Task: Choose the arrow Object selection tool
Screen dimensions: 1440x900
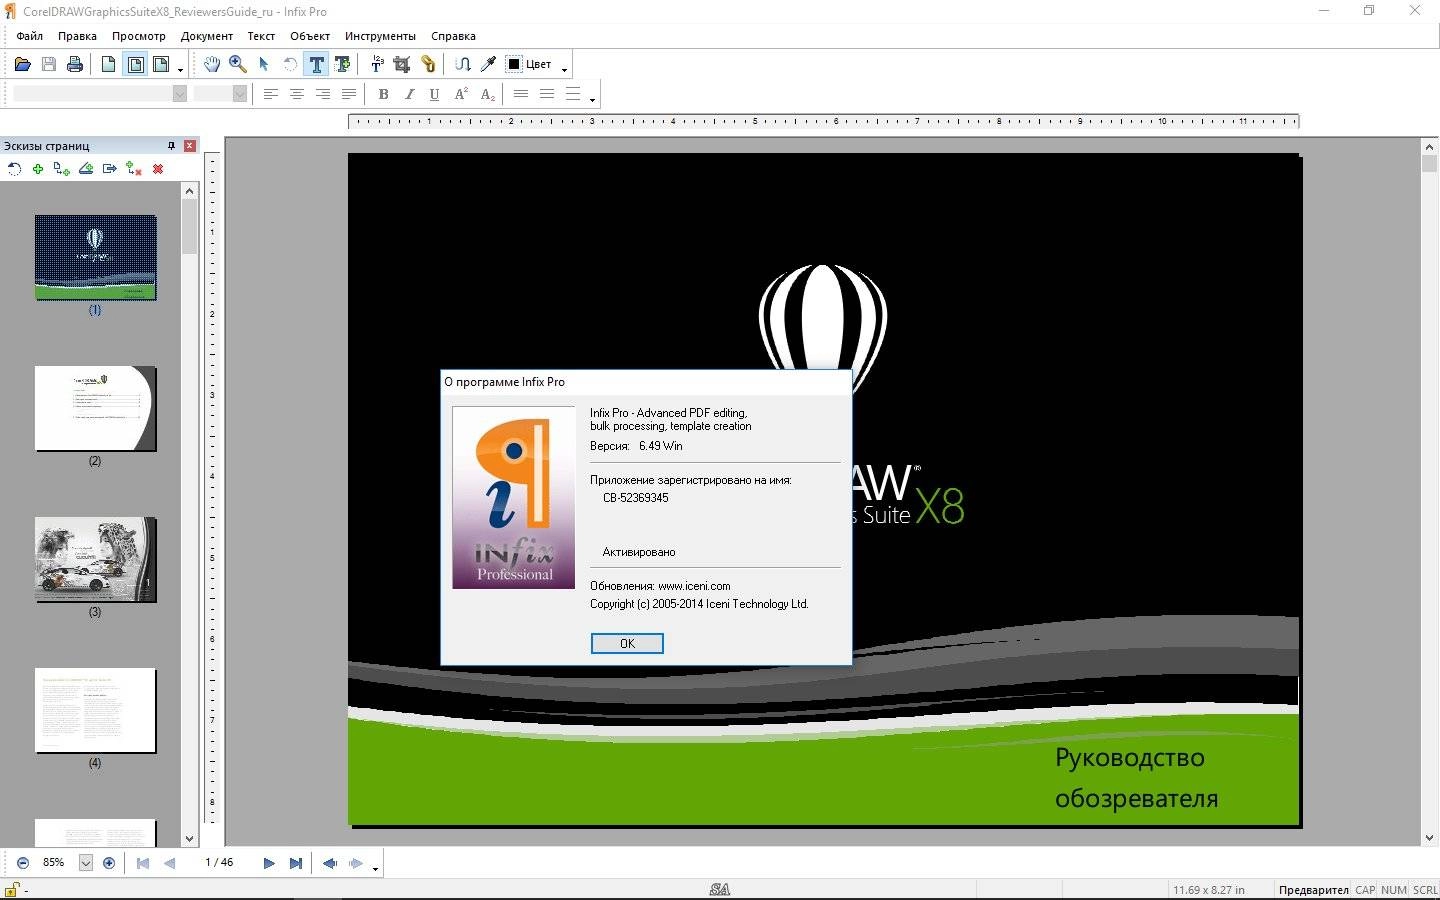Action: pos(264,64)
